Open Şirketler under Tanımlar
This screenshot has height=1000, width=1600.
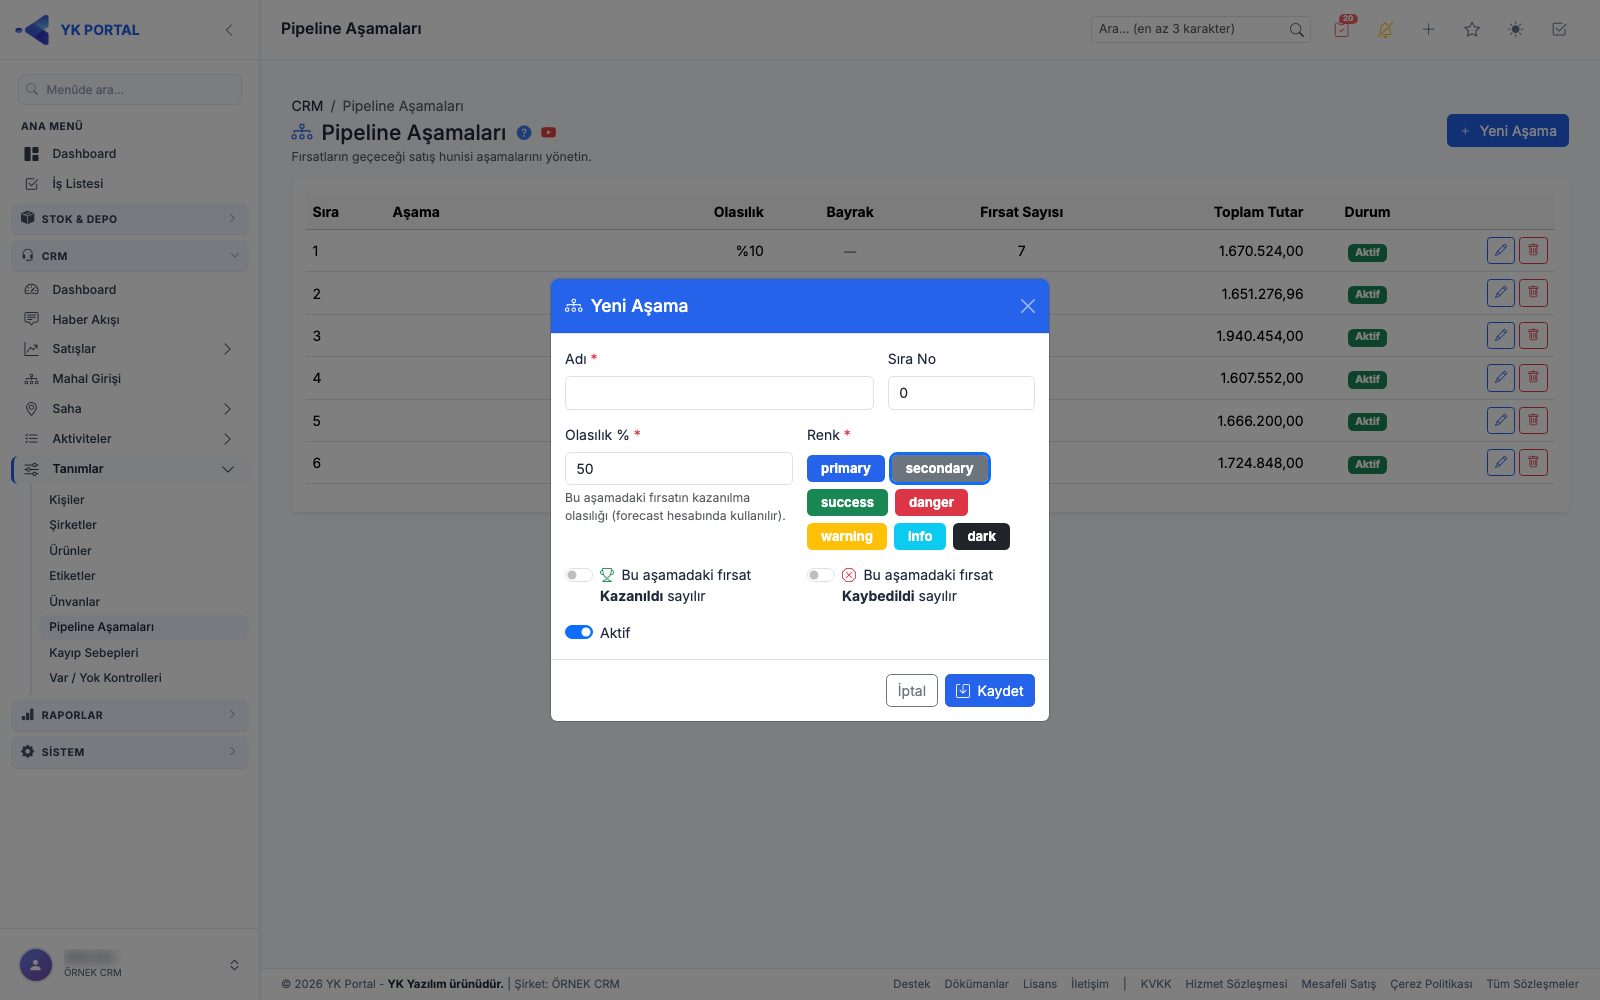(x=73, y=525)
